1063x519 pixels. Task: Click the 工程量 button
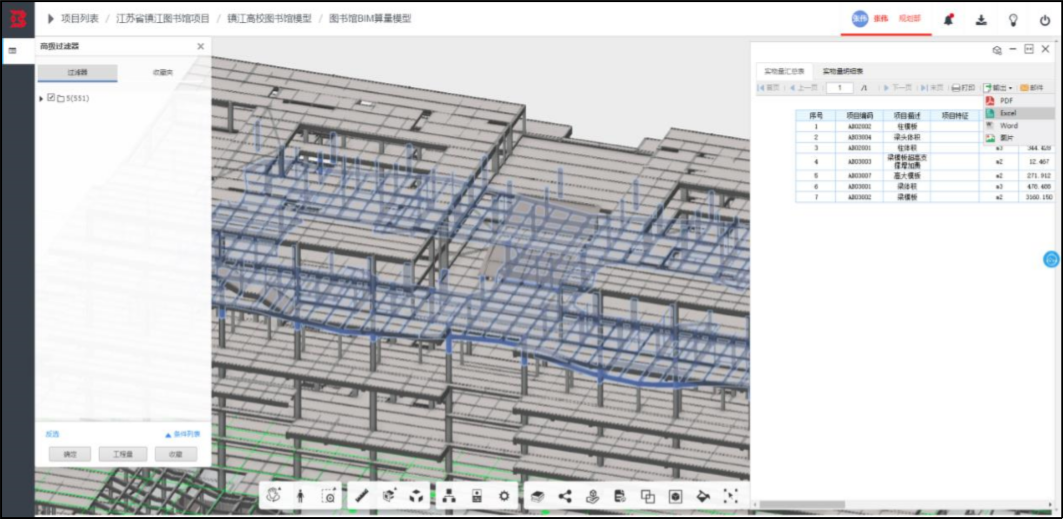coord(123,454)
